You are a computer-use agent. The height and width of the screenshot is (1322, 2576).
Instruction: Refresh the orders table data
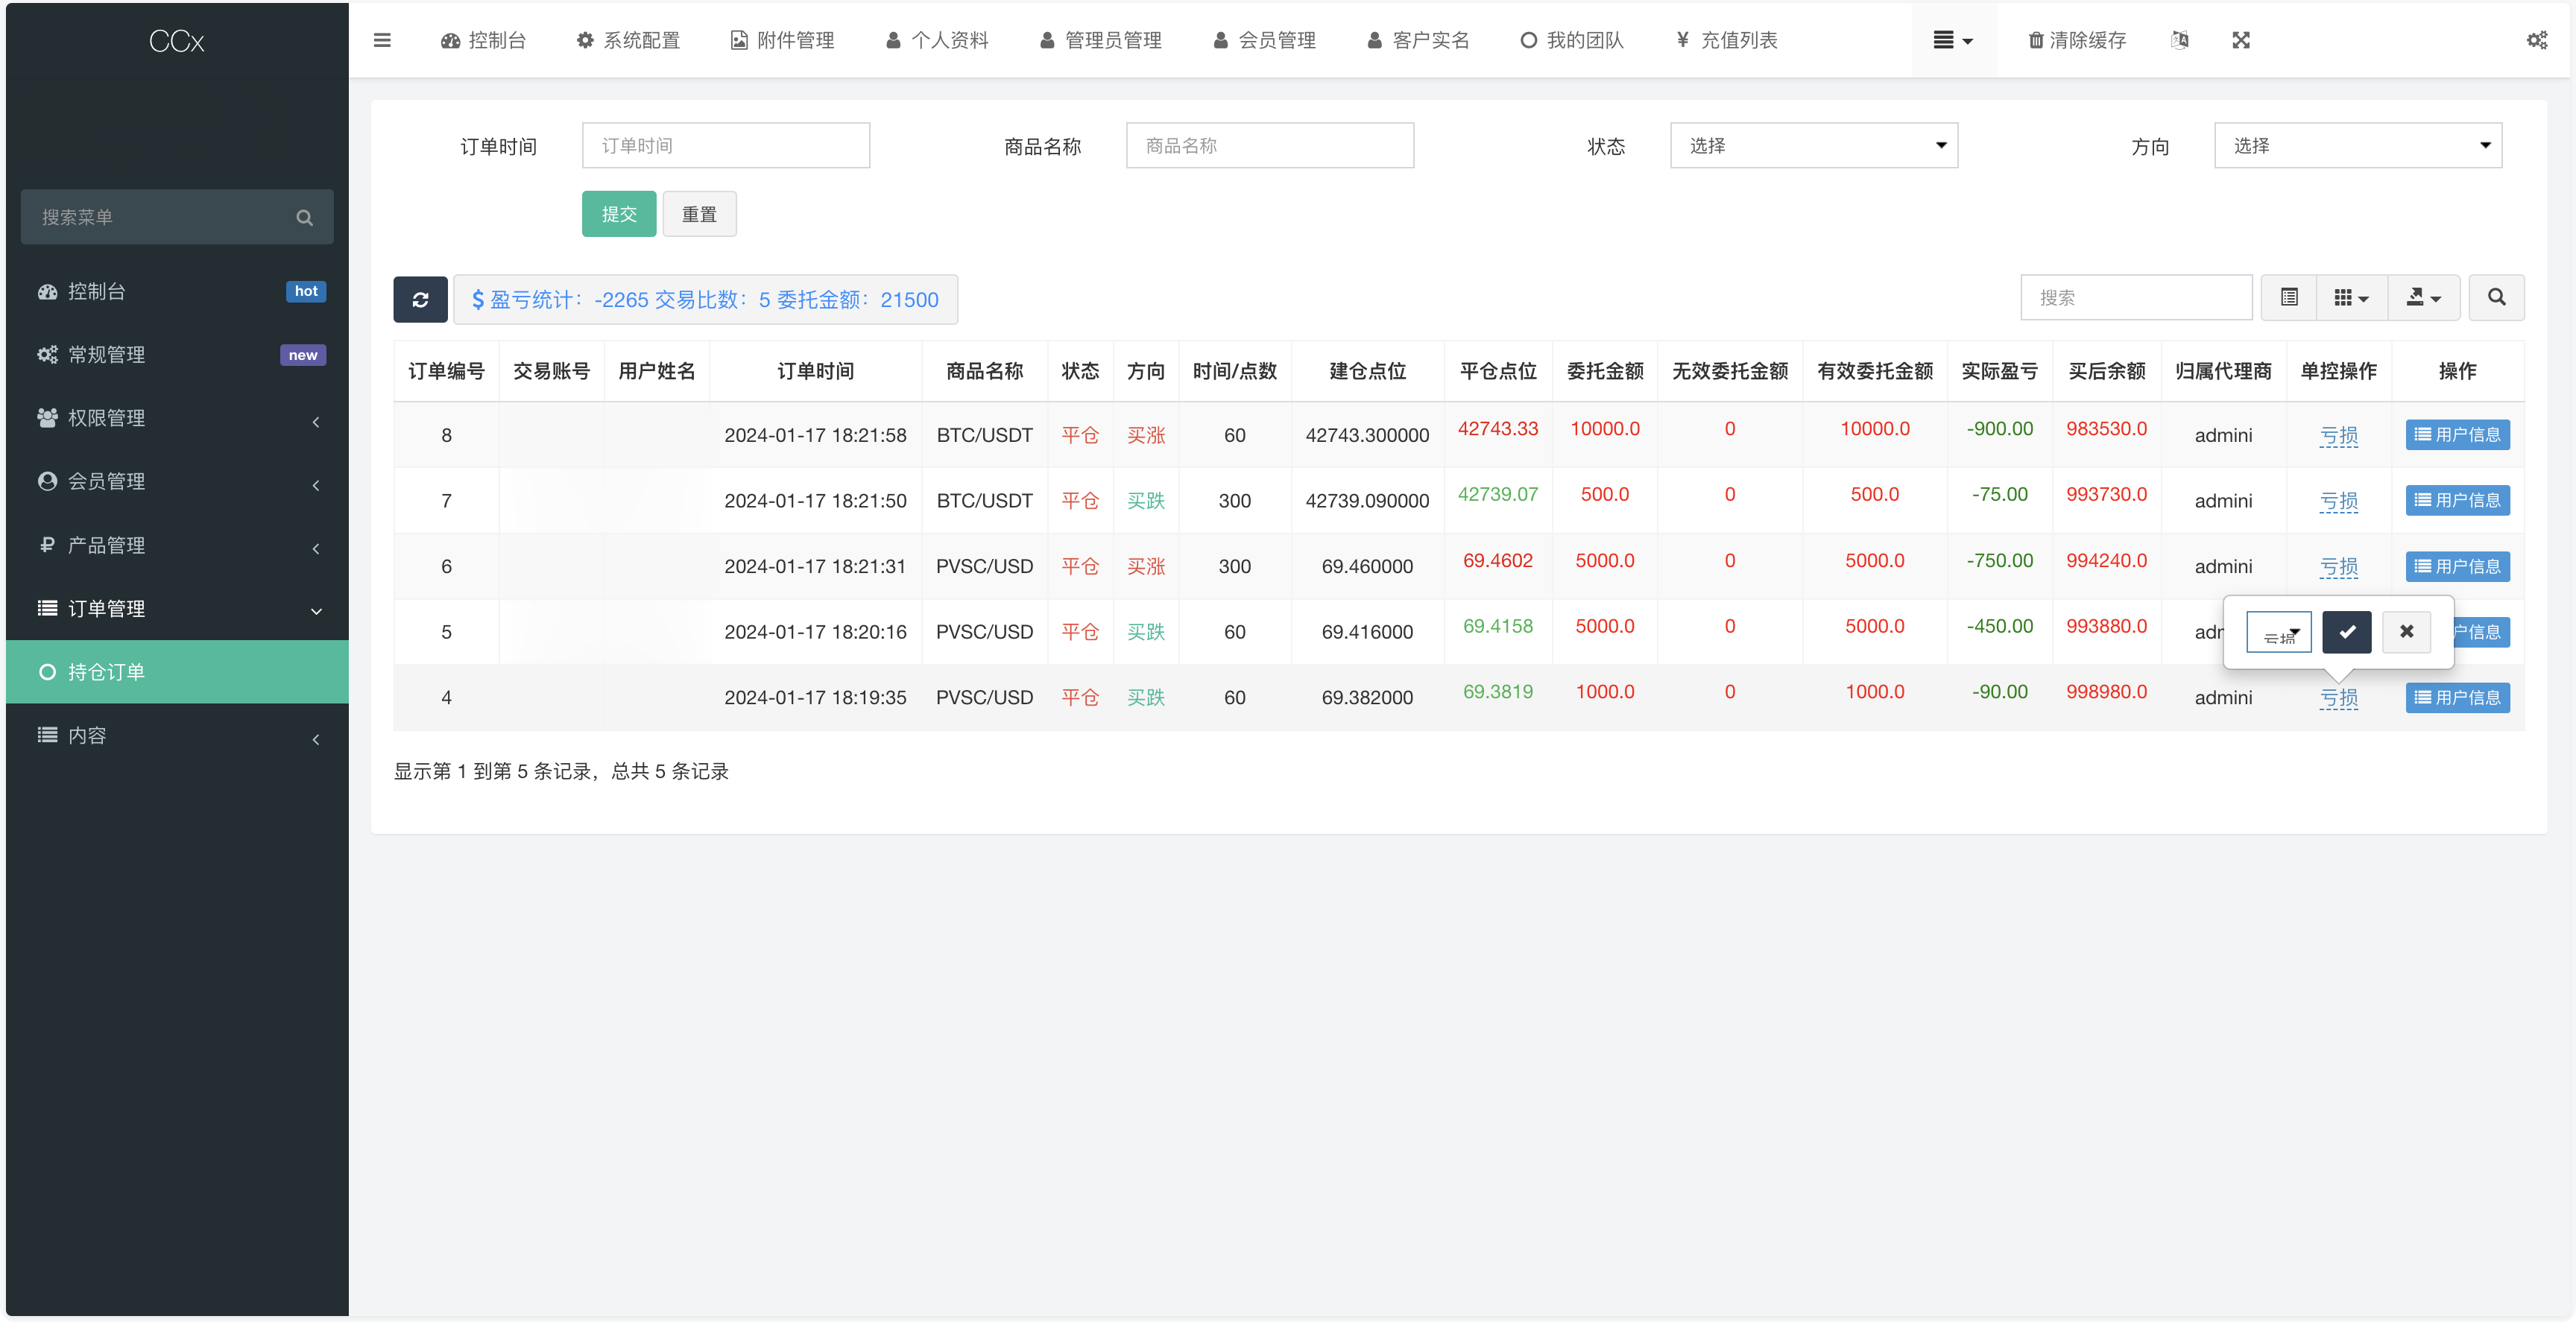[x=421, y=299]
